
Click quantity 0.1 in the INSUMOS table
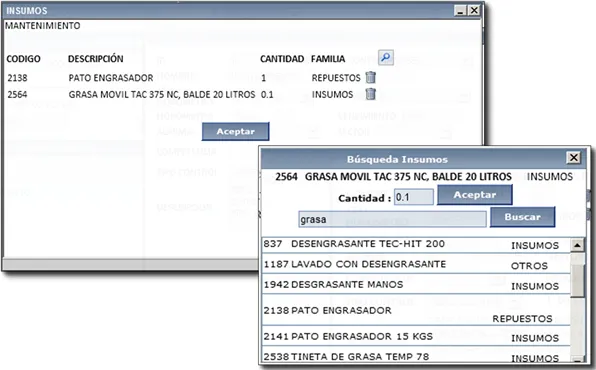coord(267,94)
